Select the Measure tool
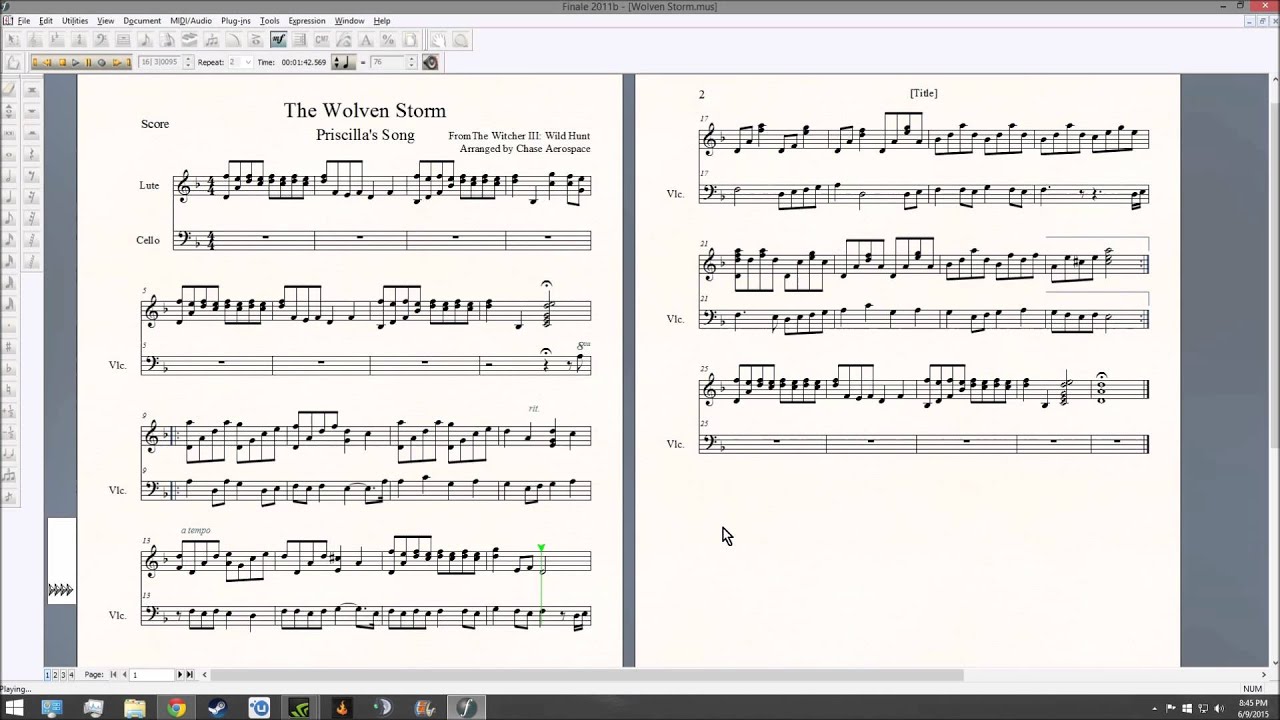This screenshot has height=720, width=1280. (x=122, y=40)
